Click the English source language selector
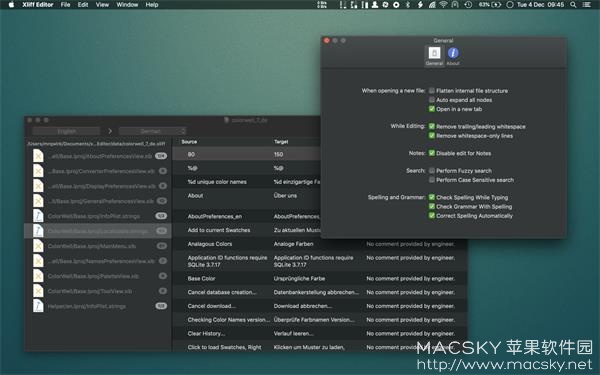The image size is (600, 375). pyautogui.click(x=67, y=131)
